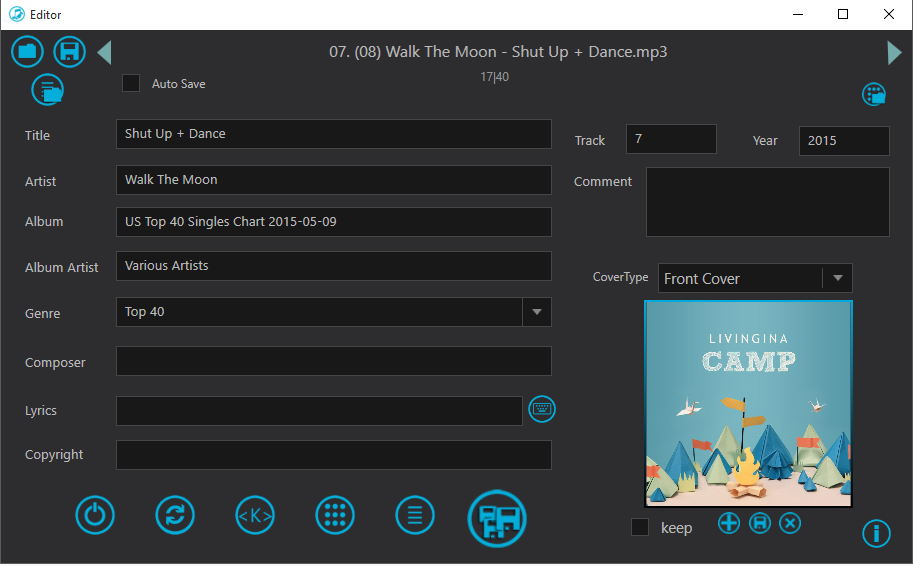Expand the Genre dropdown arrow
Viewport: 913px width, 566px height.
click(537, 312)
